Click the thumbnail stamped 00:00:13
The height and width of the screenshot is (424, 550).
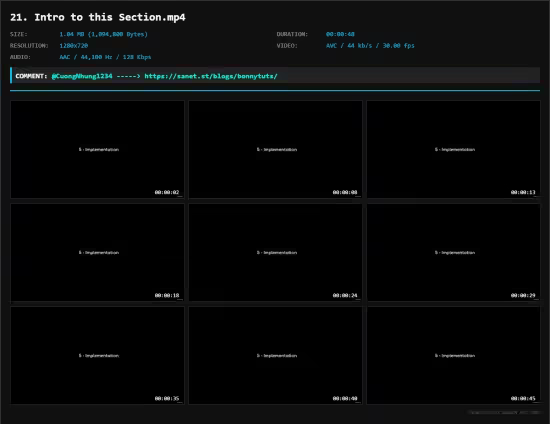tap(454, 149)
